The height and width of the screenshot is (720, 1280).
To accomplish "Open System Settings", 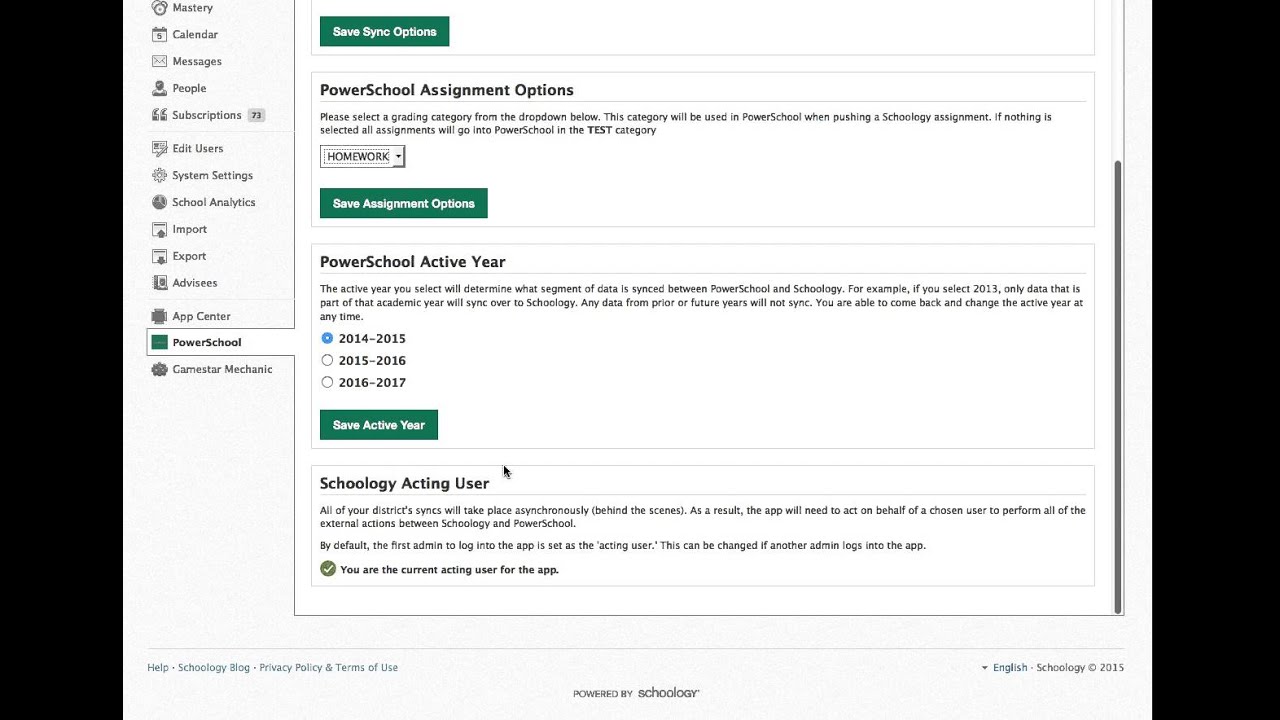I will [x=212, y=175].
